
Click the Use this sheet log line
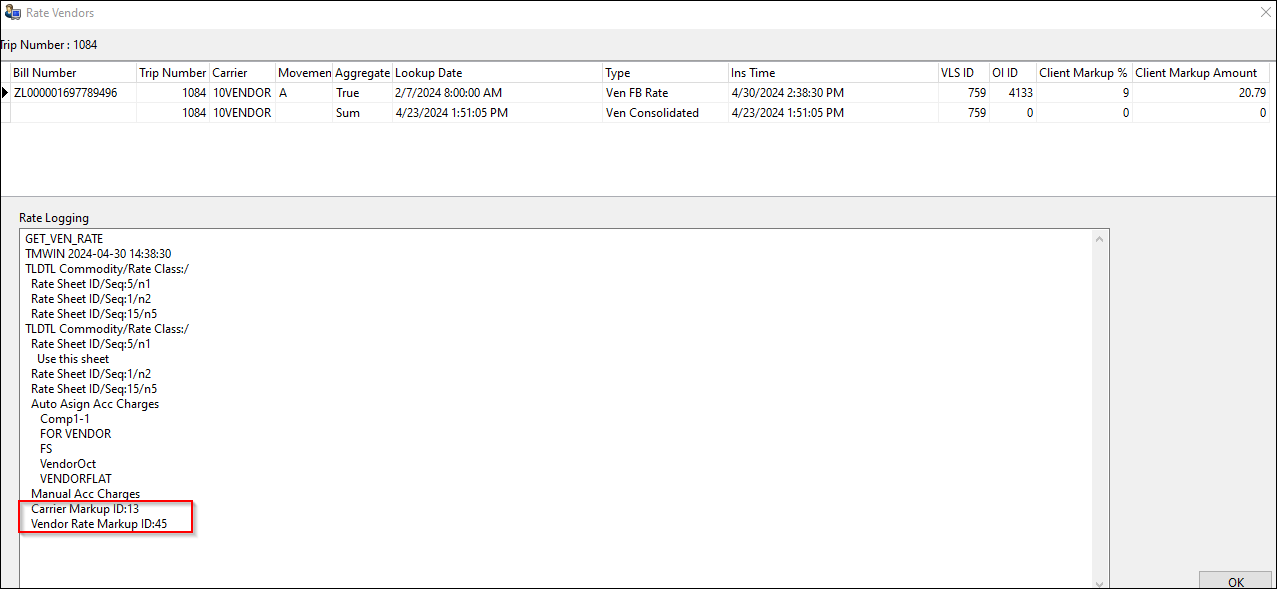pyautogui.click(x=73, y=359)
